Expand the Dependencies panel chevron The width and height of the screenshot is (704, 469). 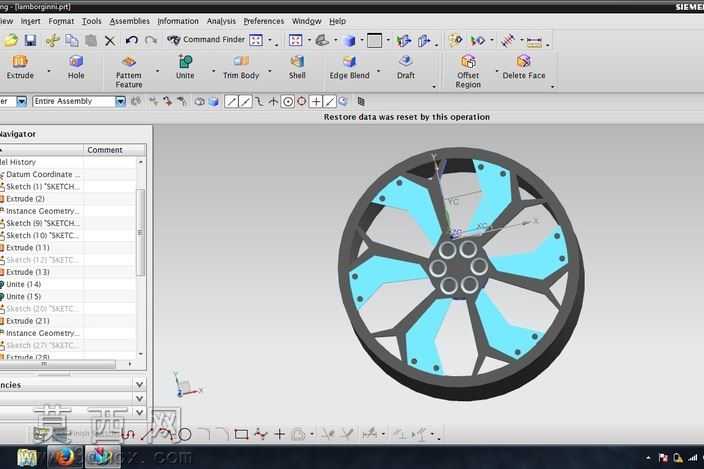point(139,385)
